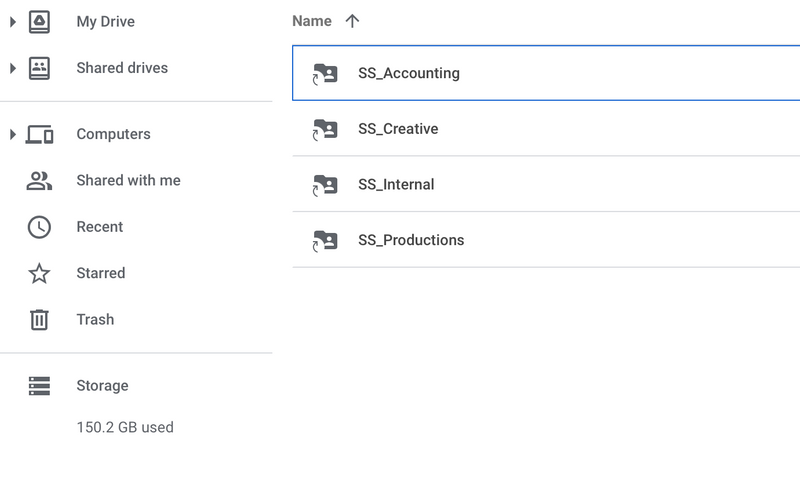Click the Storage icon
The height and width of the screenshot is (486, 800).
(x=39, y=386)
